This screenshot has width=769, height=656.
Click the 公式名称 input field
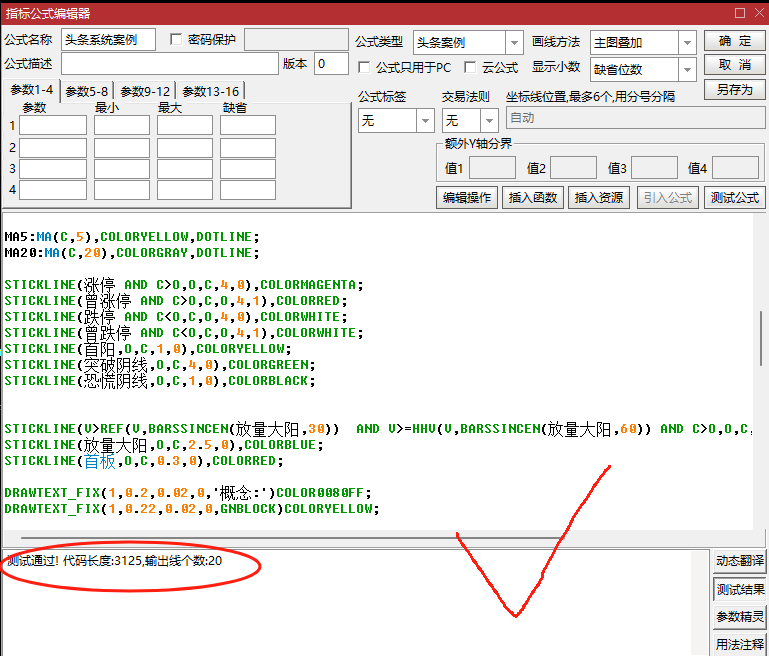(108, 40)
